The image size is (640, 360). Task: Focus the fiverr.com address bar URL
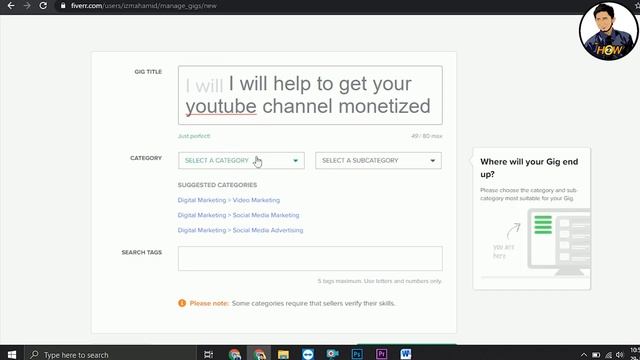144,6
